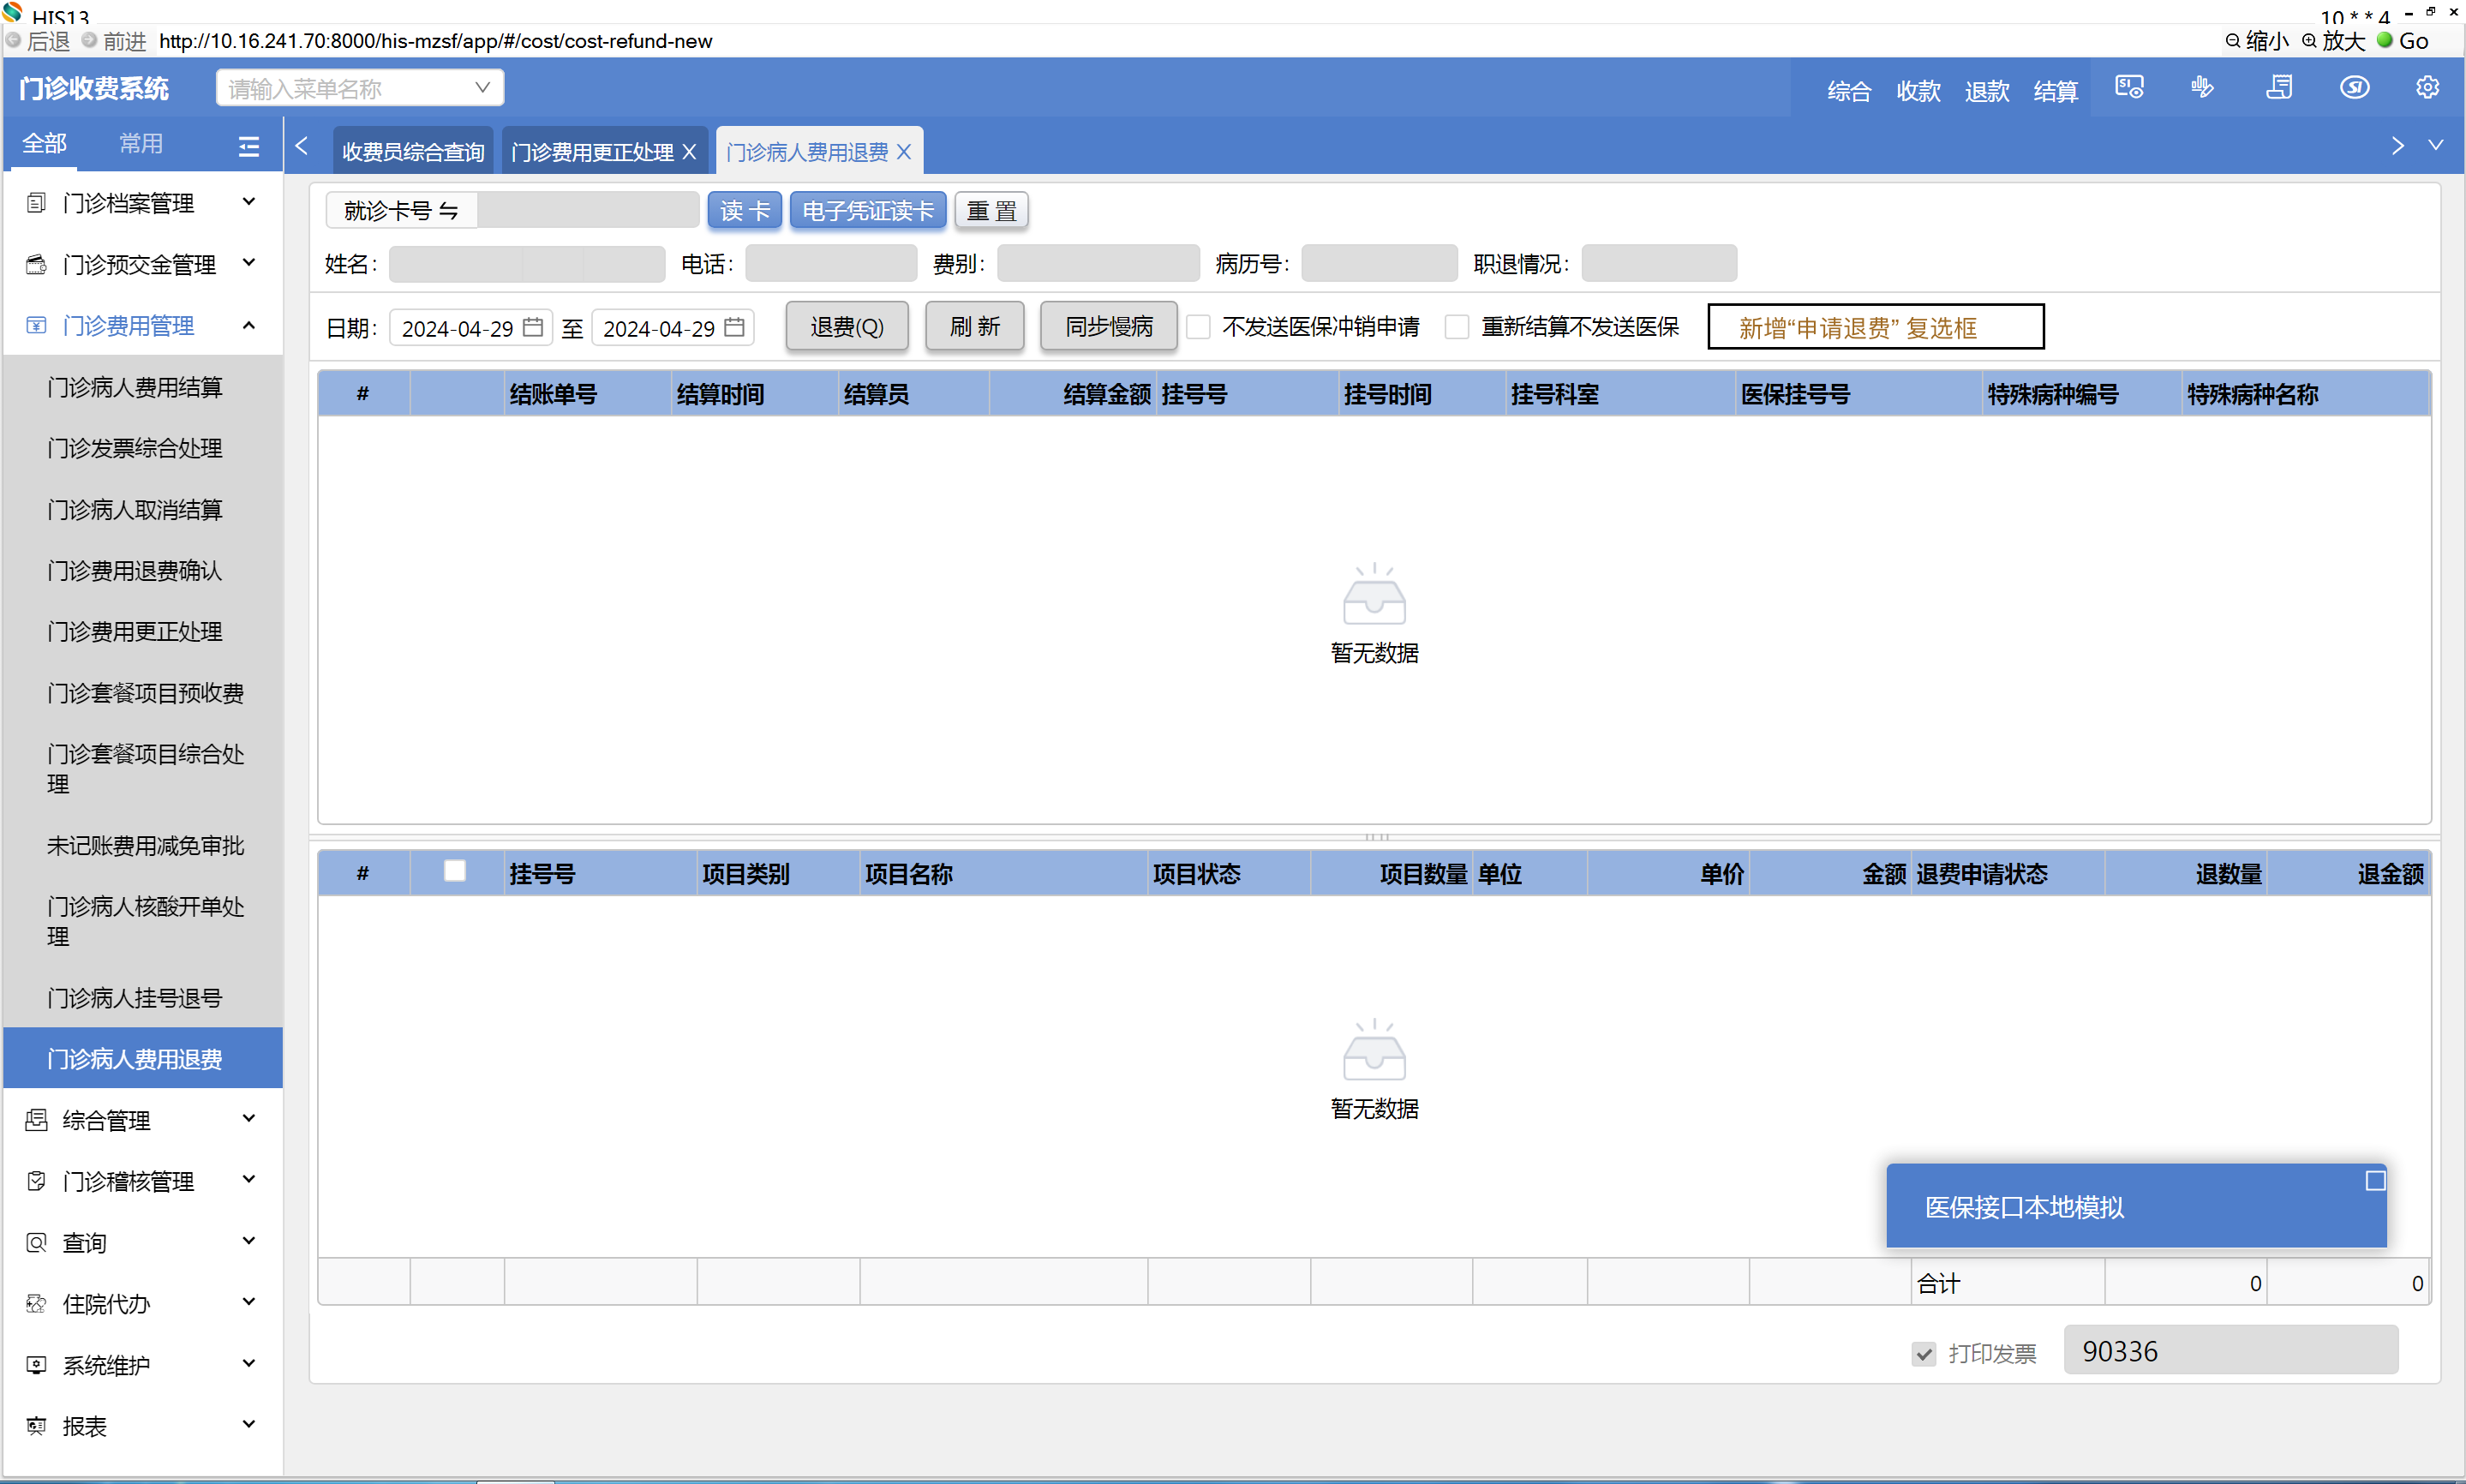Open calendar icon of start date field
Image resolution: width=2466 pixels, height=1484 pixels.
coord(533,327)
